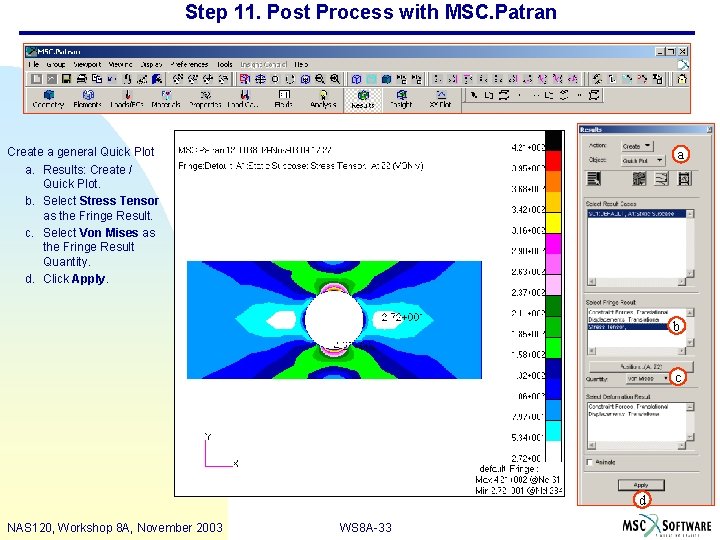Open the Materials application

tap(166, 99)
